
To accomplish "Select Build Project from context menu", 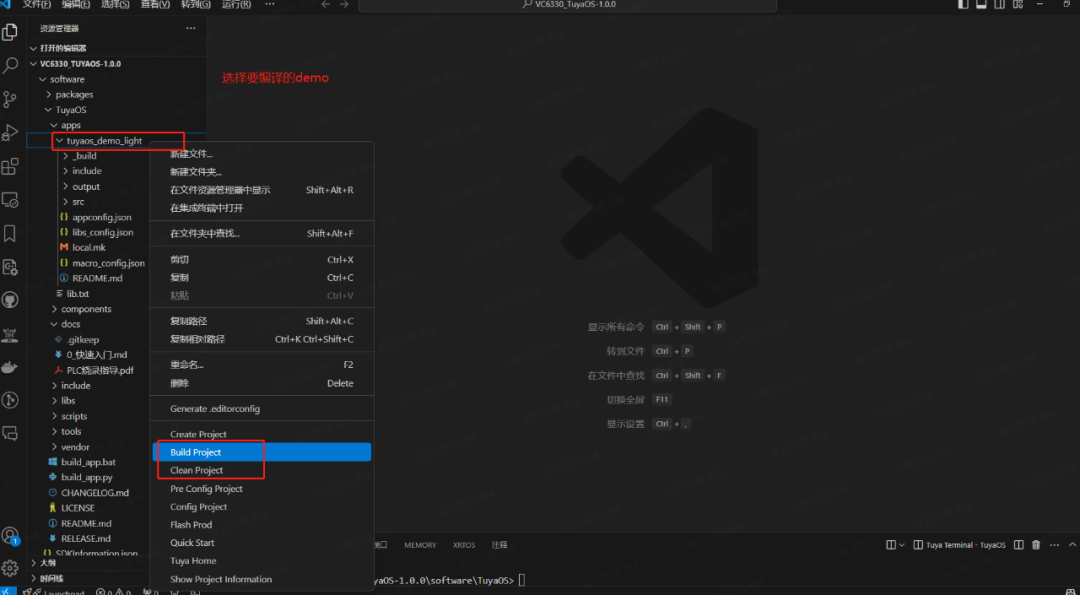I will pos(196,452).
